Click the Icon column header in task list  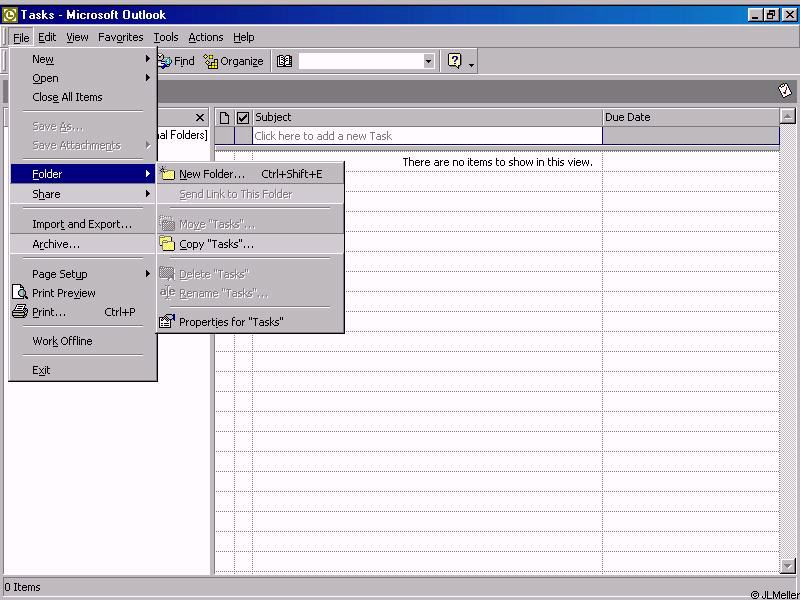[x=224, y=117]
